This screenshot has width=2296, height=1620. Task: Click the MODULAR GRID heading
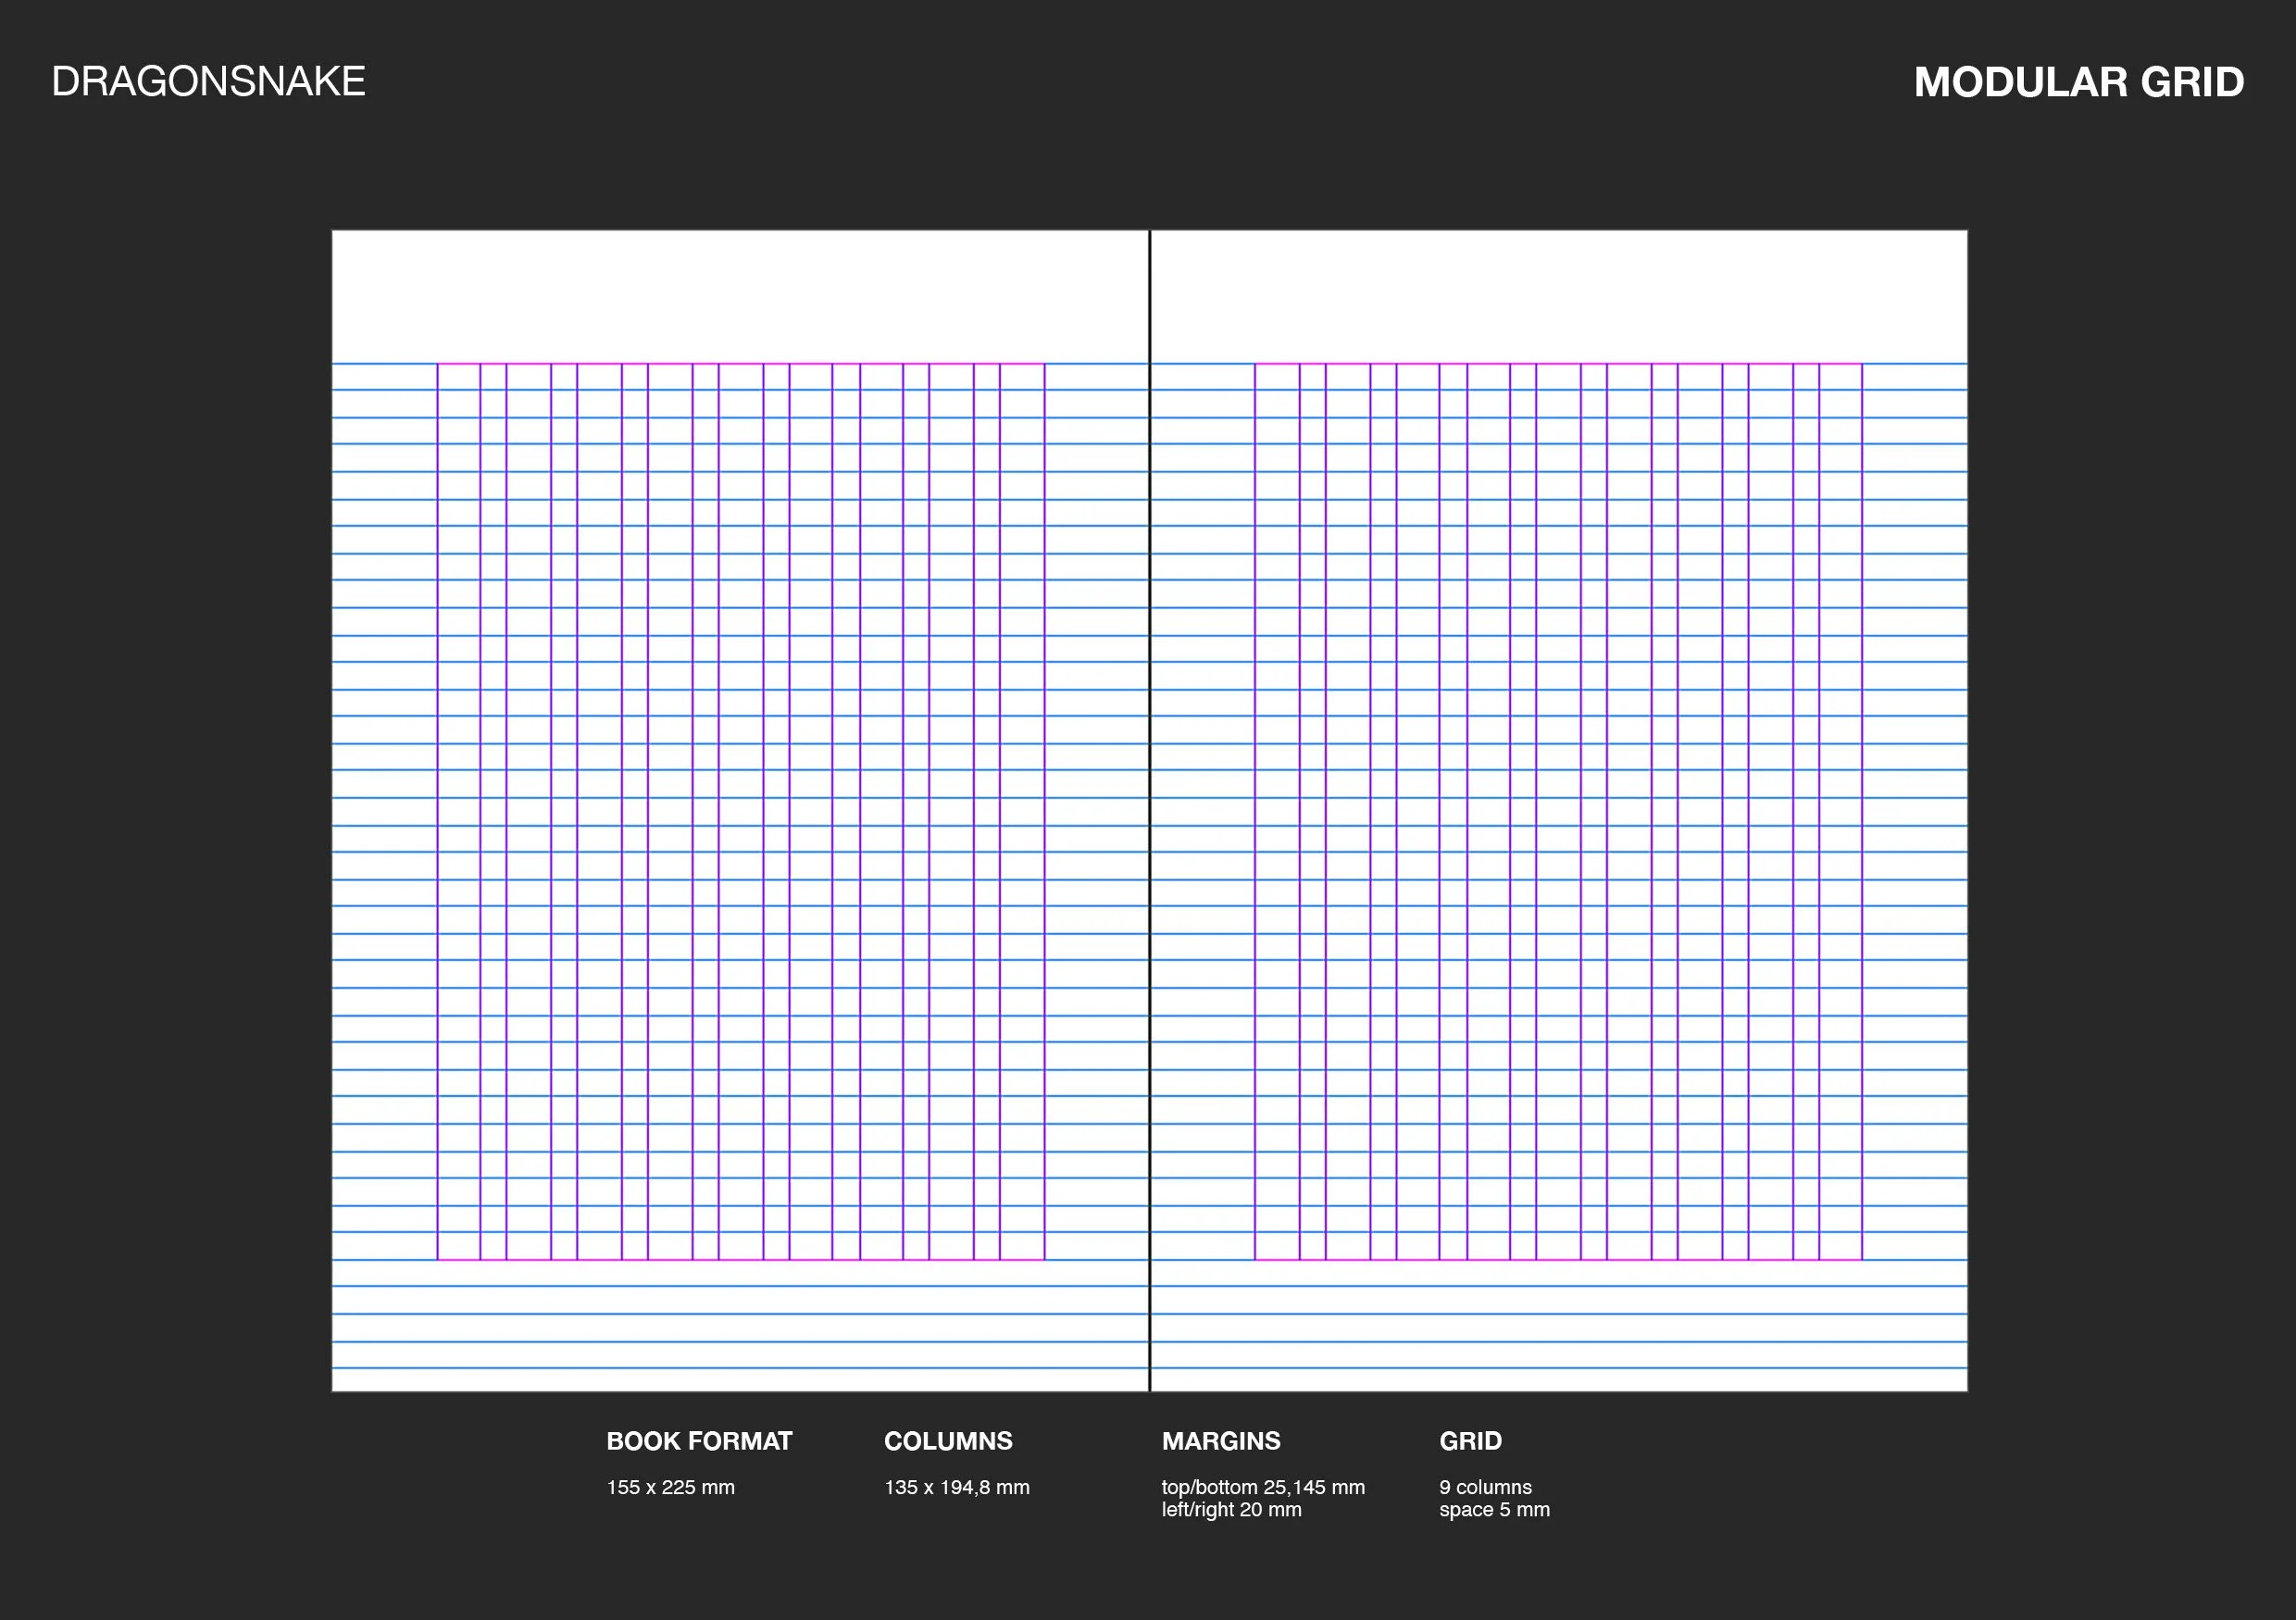coord(2078,82)
